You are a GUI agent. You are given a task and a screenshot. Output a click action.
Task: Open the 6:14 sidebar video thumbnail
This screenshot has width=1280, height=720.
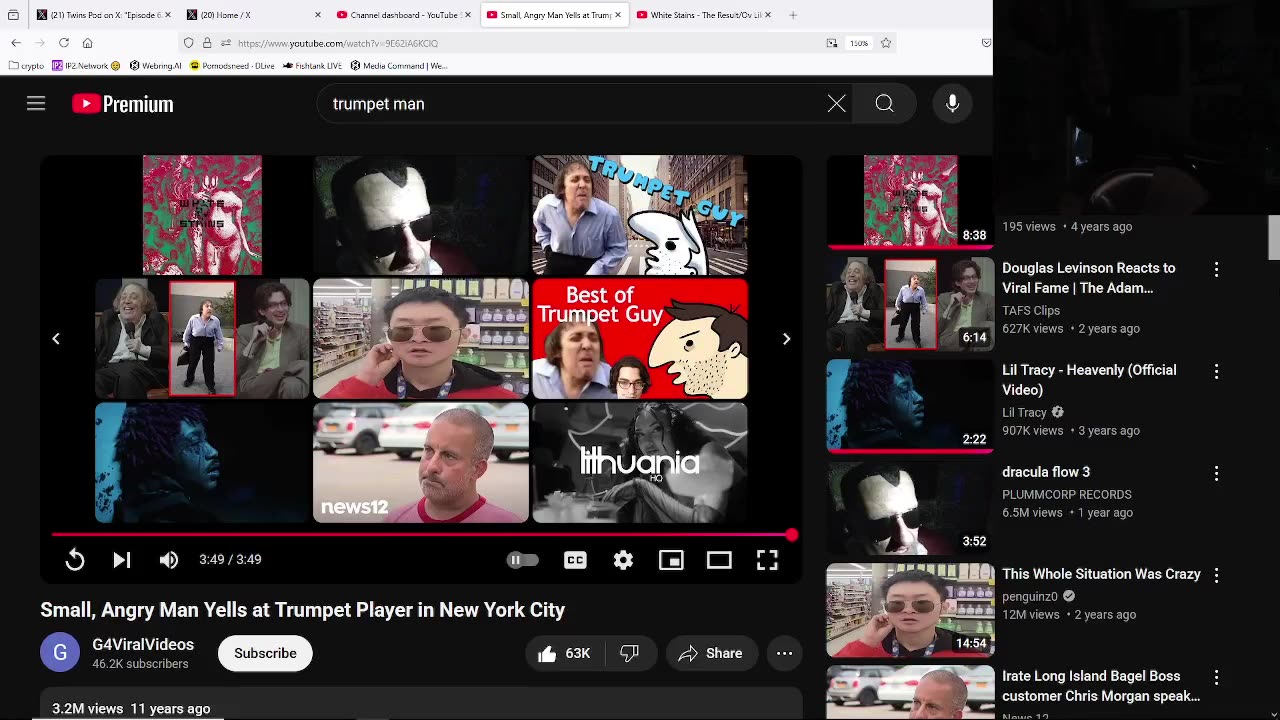point(910,304)
